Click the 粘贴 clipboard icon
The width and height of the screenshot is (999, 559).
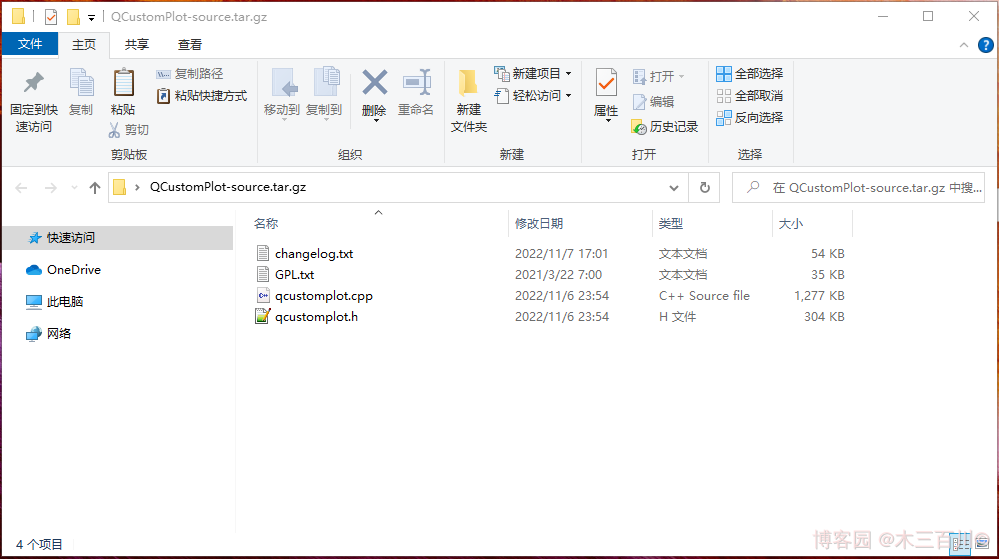click(x=123, y=84)
